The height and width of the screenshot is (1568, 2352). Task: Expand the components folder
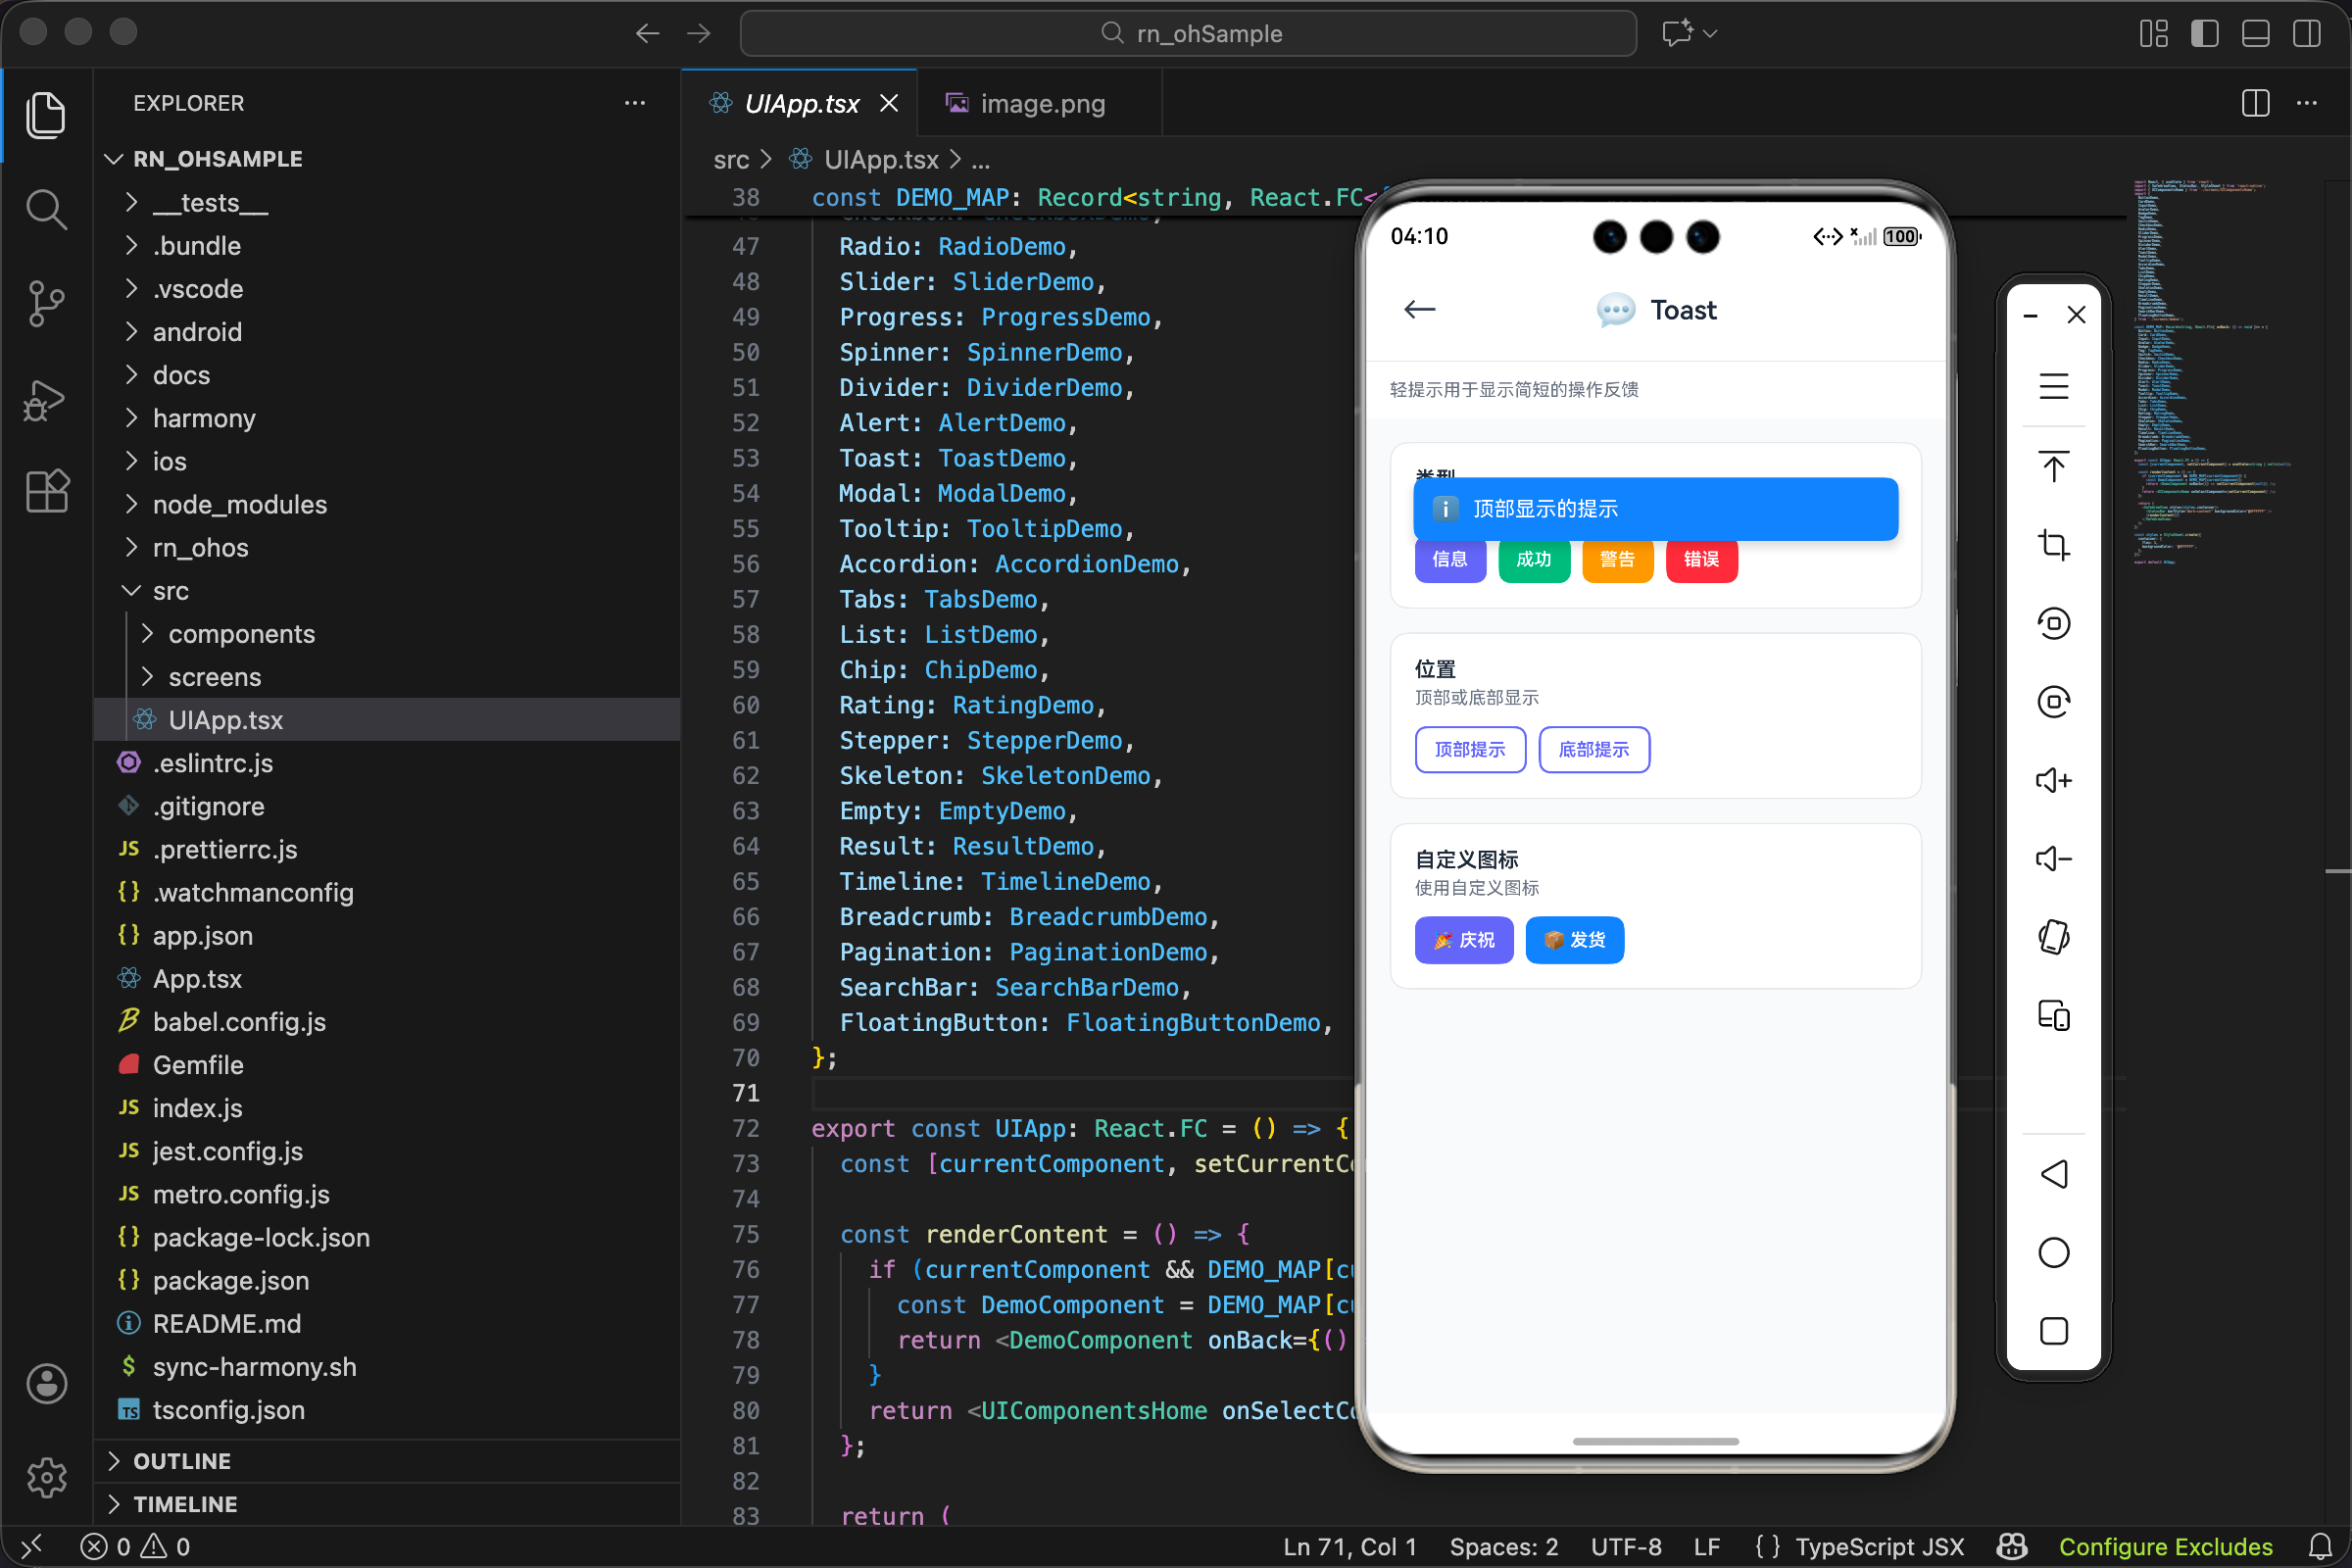click(241, 634)
